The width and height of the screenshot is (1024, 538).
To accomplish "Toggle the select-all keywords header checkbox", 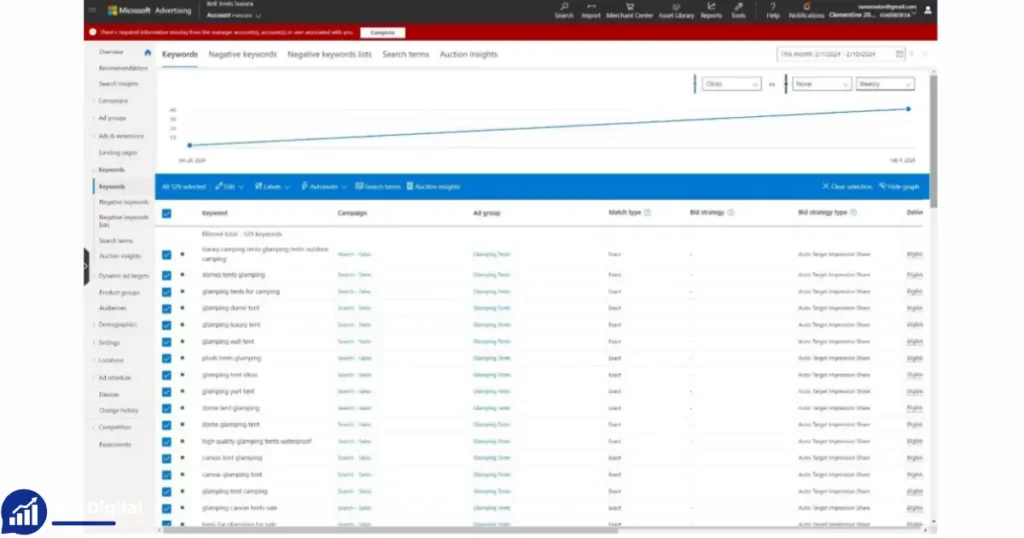I will tap(167, 214).
